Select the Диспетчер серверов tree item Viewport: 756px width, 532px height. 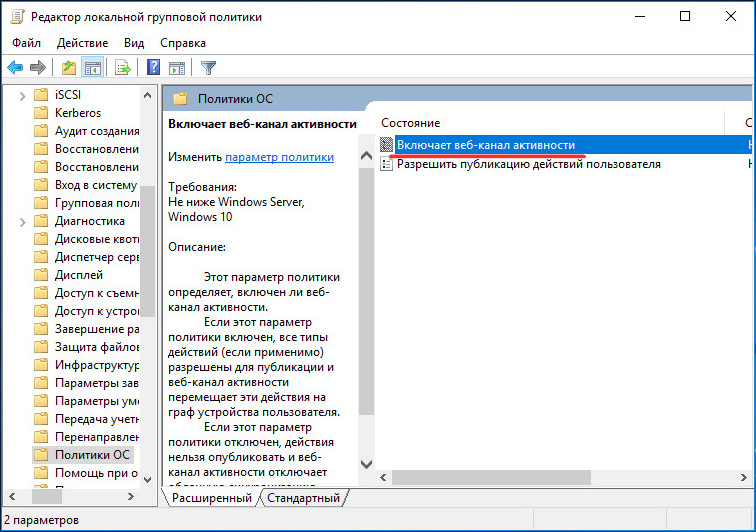pyautogui.click(x=97, y=257)
